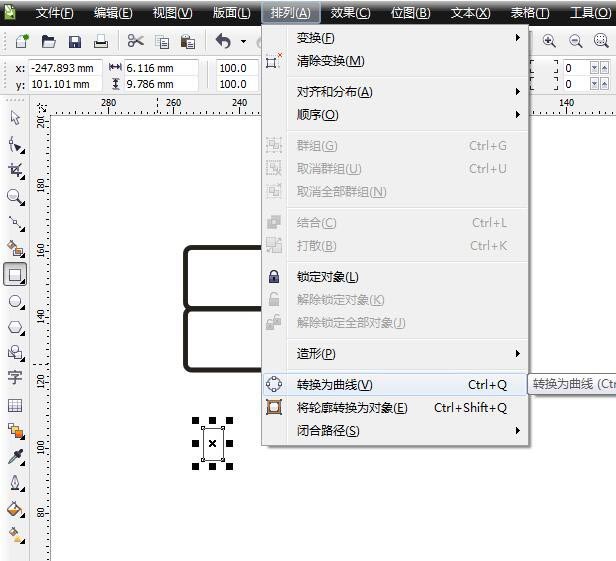The image size is (616, 561).
Task: Click the width field 6.116 mm
Action: tap(161, 68)
